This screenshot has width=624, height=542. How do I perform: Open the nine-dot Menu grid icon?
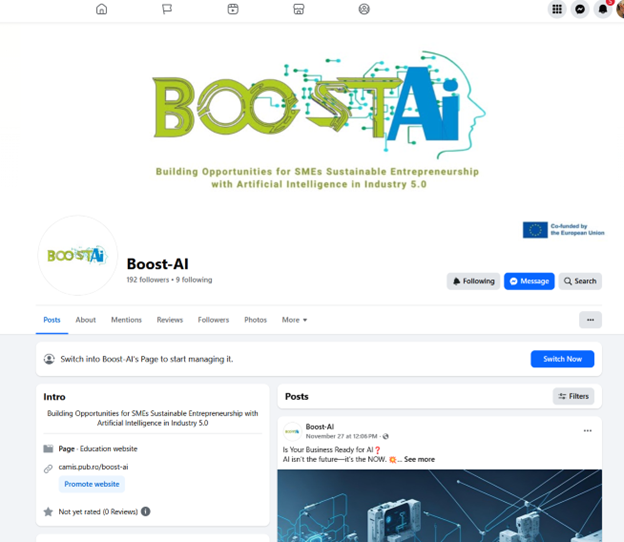coord(557,9)
